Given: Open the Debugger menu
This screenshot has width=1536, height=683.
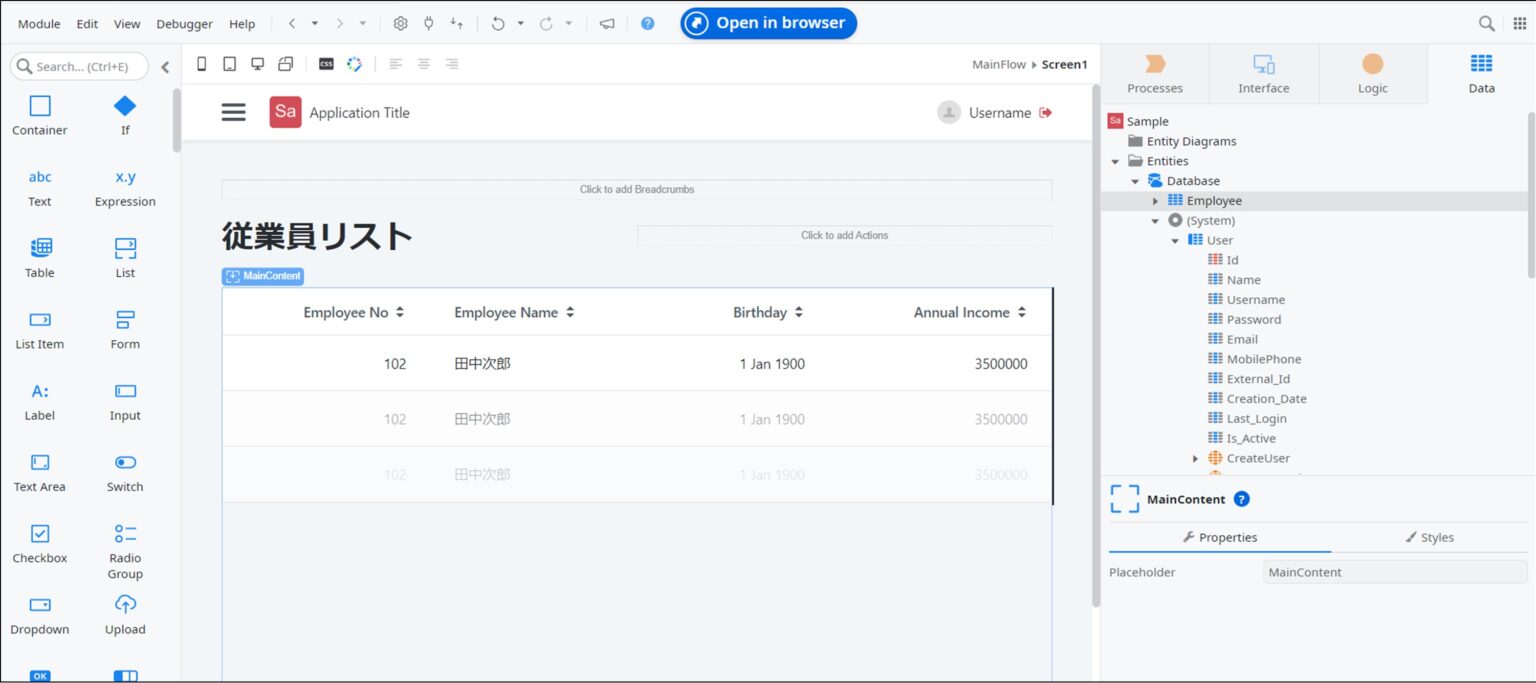Looking at the screenshot, I should pyautogui.click(x=184, y=23).
